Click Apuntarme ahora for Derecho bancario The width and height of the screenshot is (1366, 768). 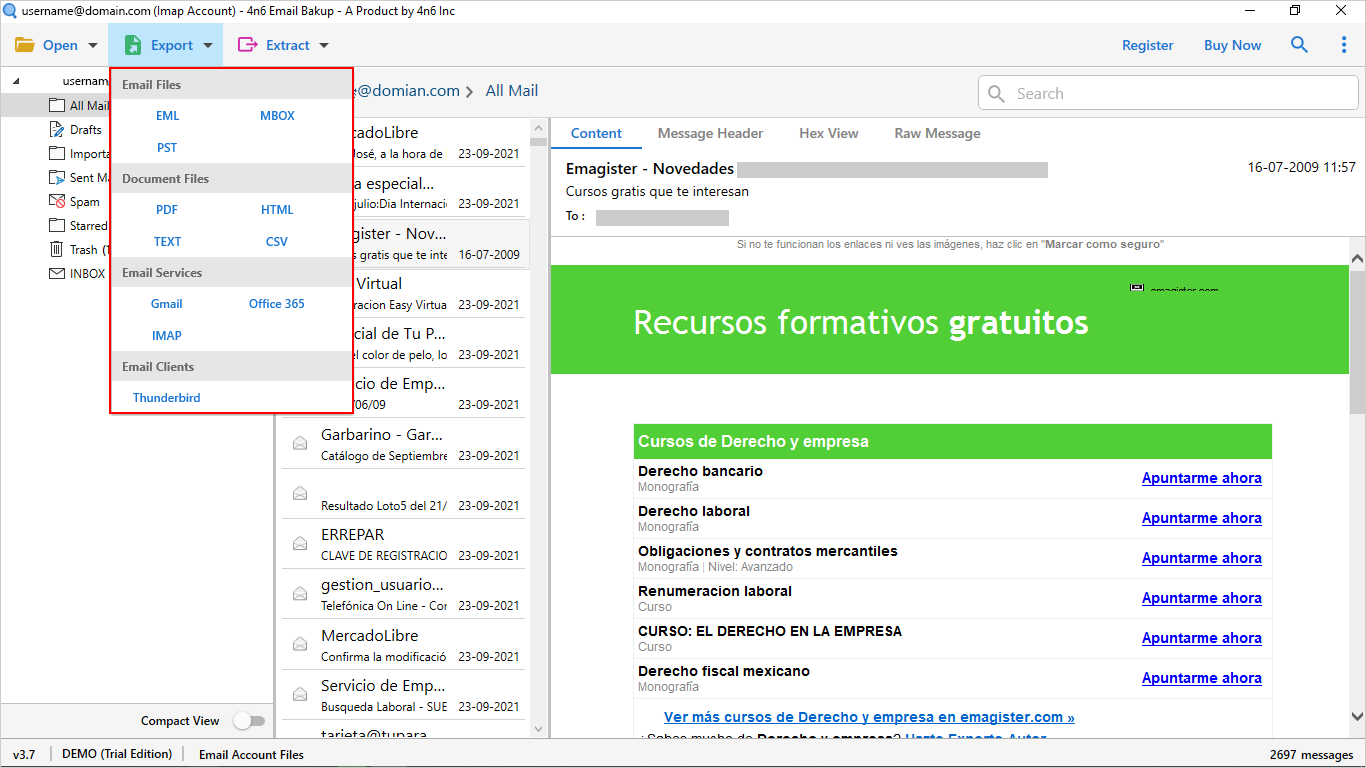(x=1202, y=478)
